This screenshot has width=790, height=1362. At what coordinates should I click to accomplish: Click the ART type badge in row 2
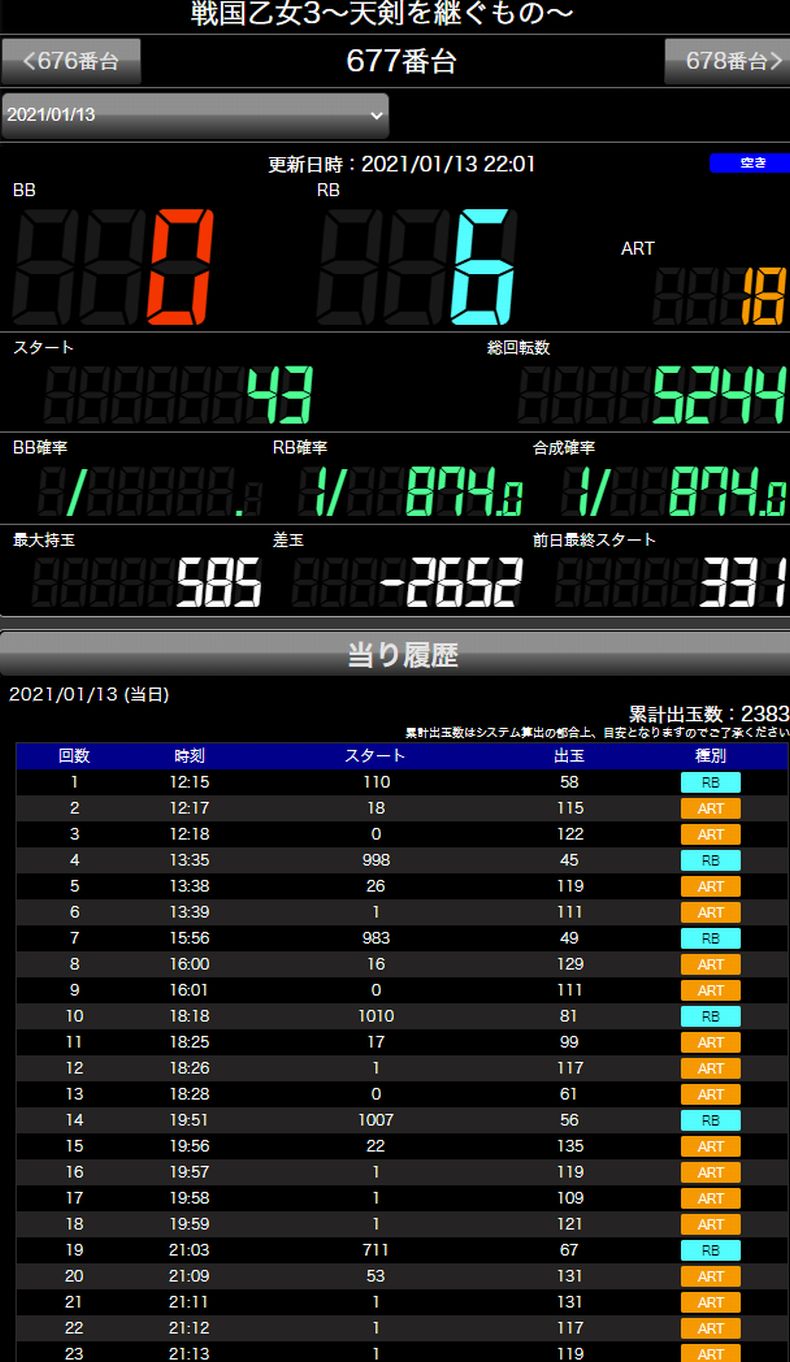[x=711, y=808]
